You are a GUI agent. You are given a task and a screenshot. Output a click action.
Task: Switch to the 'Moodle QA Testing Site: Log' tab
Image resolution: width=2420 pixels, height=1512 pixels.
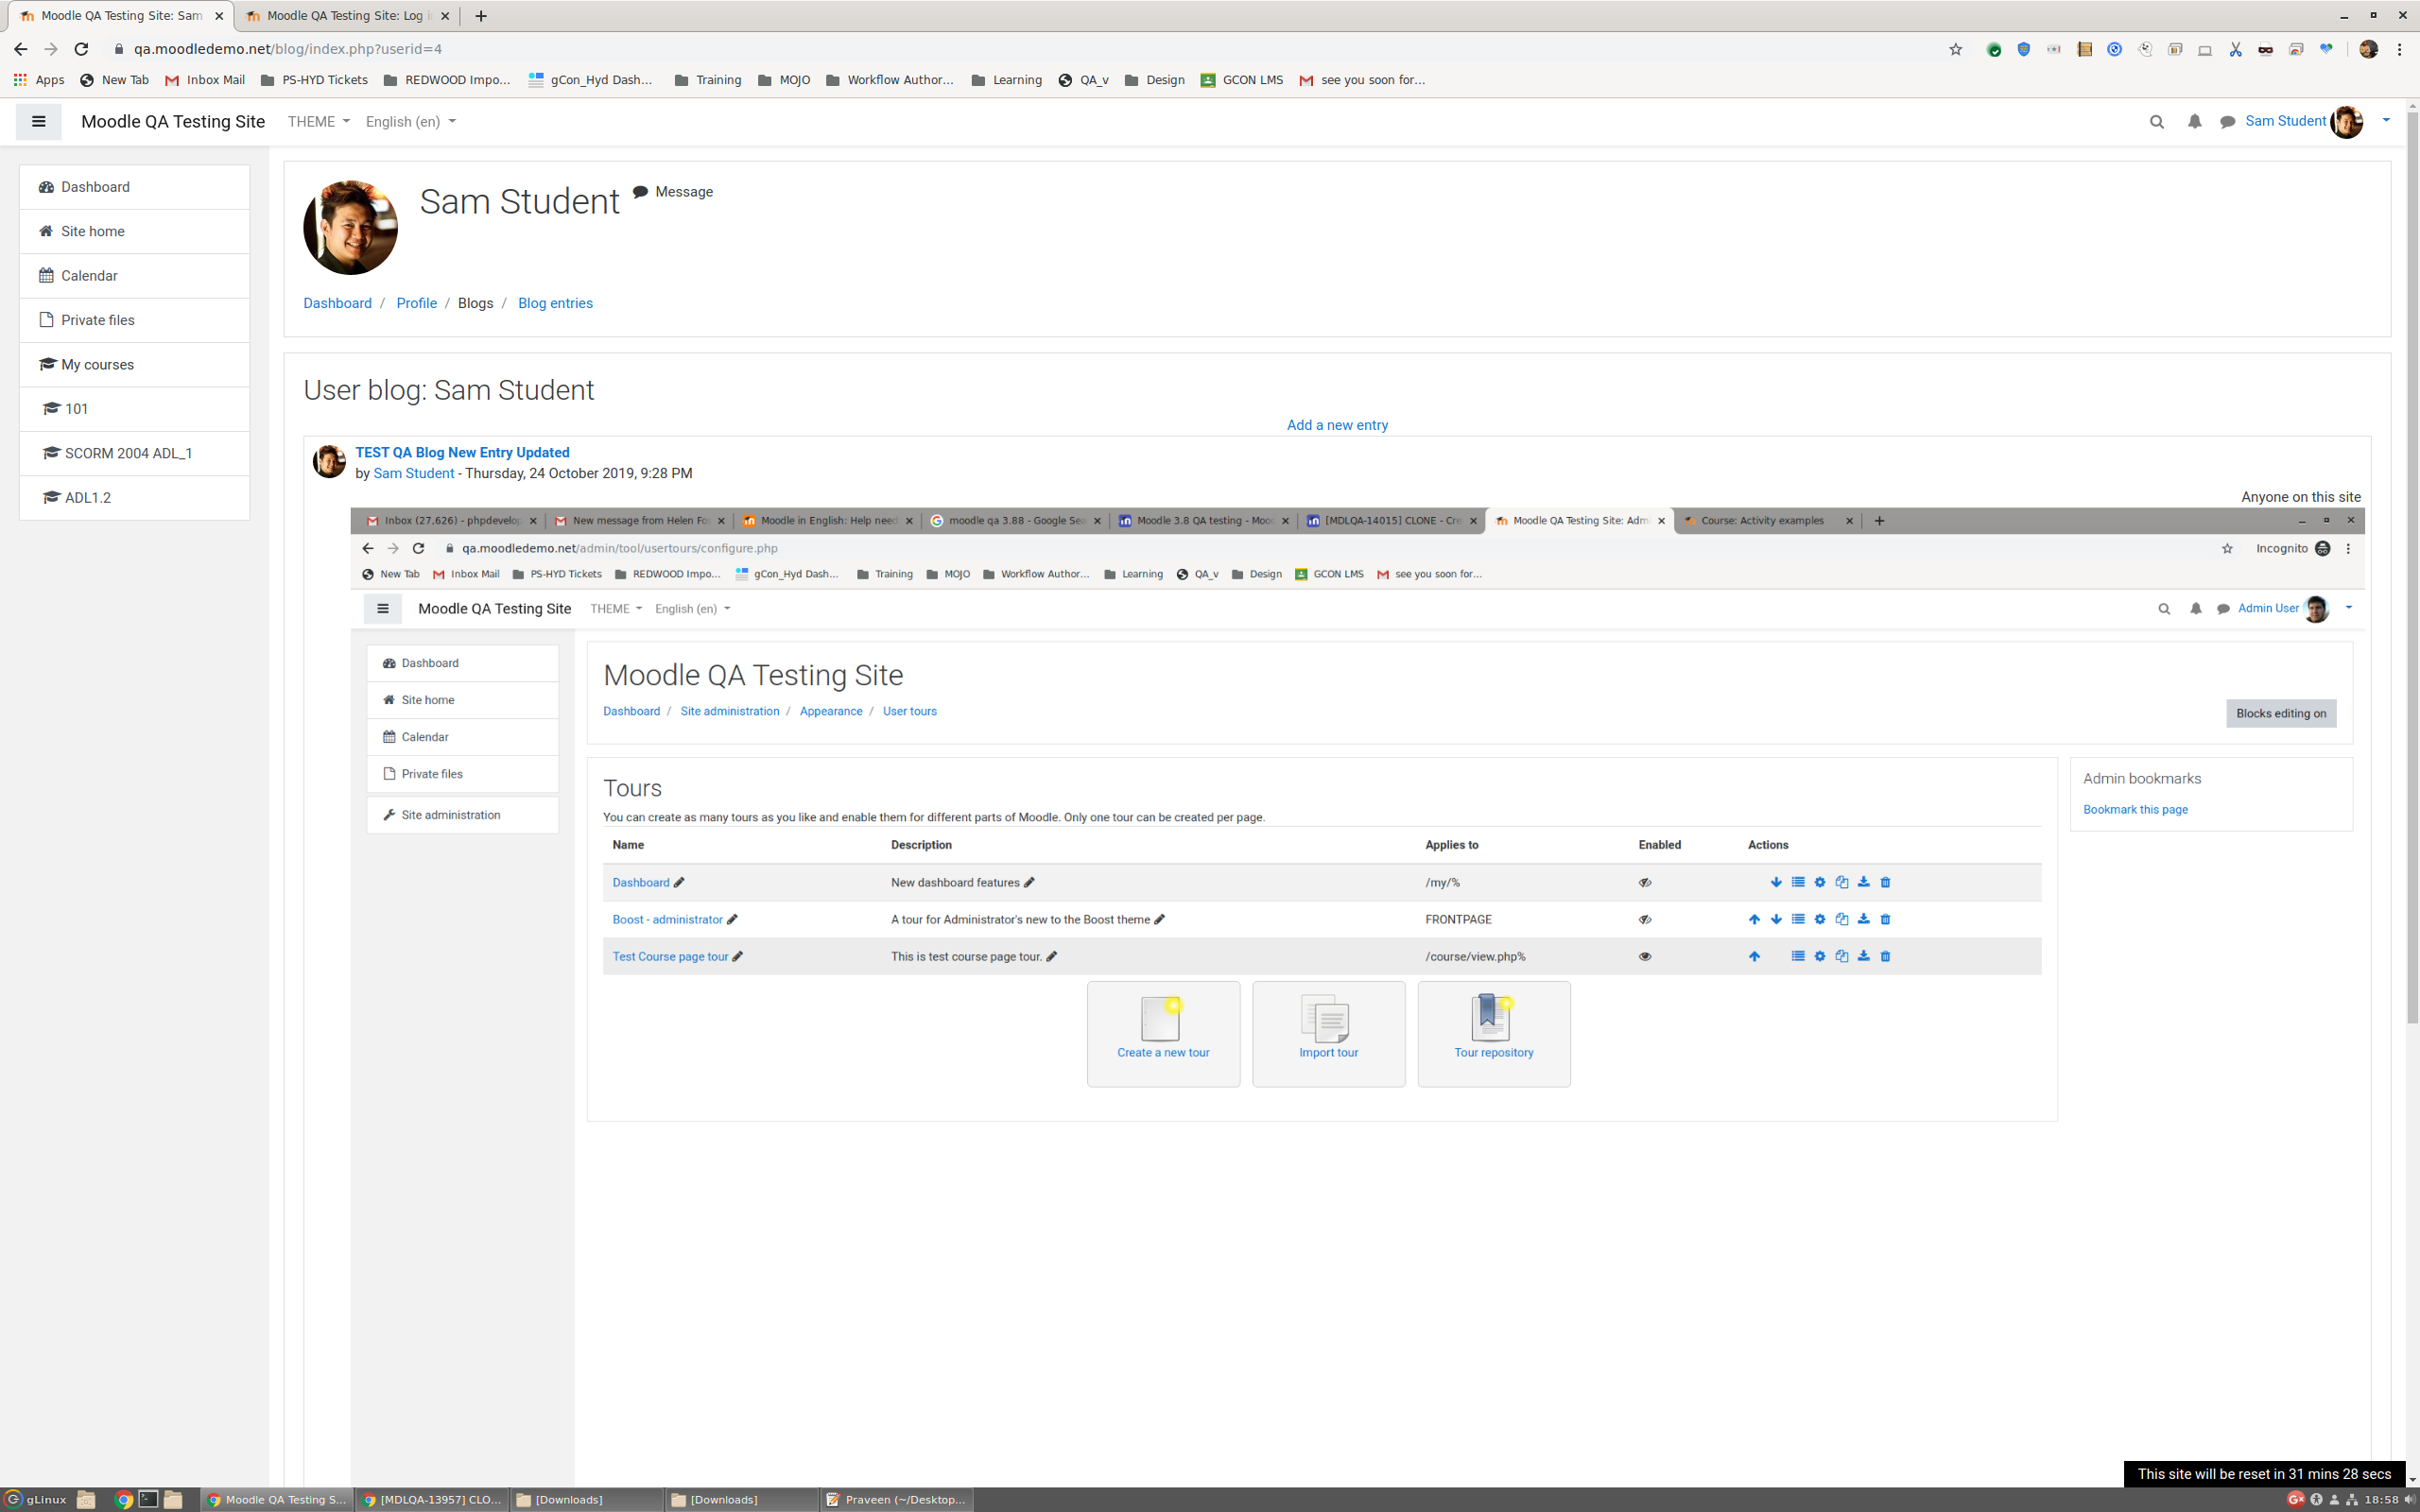click(x=348, y=16)
